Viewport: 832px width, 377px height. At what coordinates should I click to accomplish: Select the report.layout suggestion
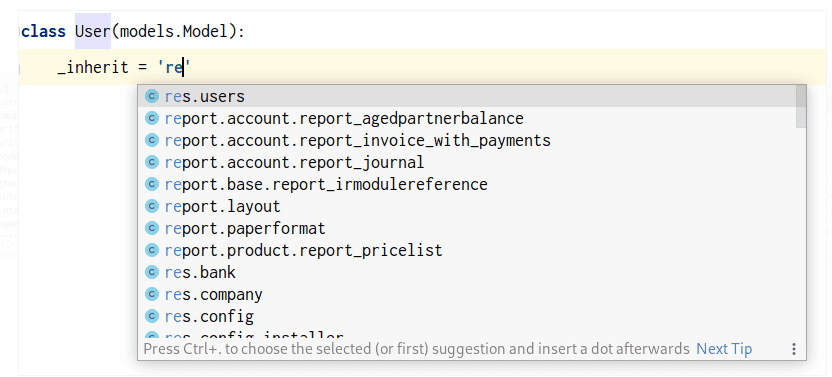(467, 206)
